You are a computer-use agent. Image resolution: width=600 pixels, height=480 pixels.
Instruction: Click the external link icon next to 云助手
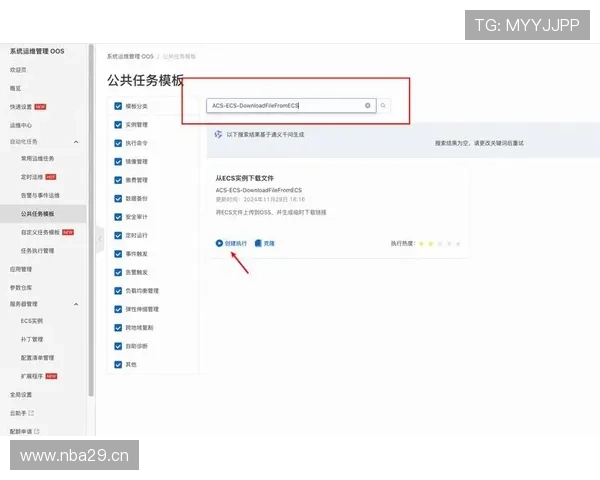coord(31,413)
